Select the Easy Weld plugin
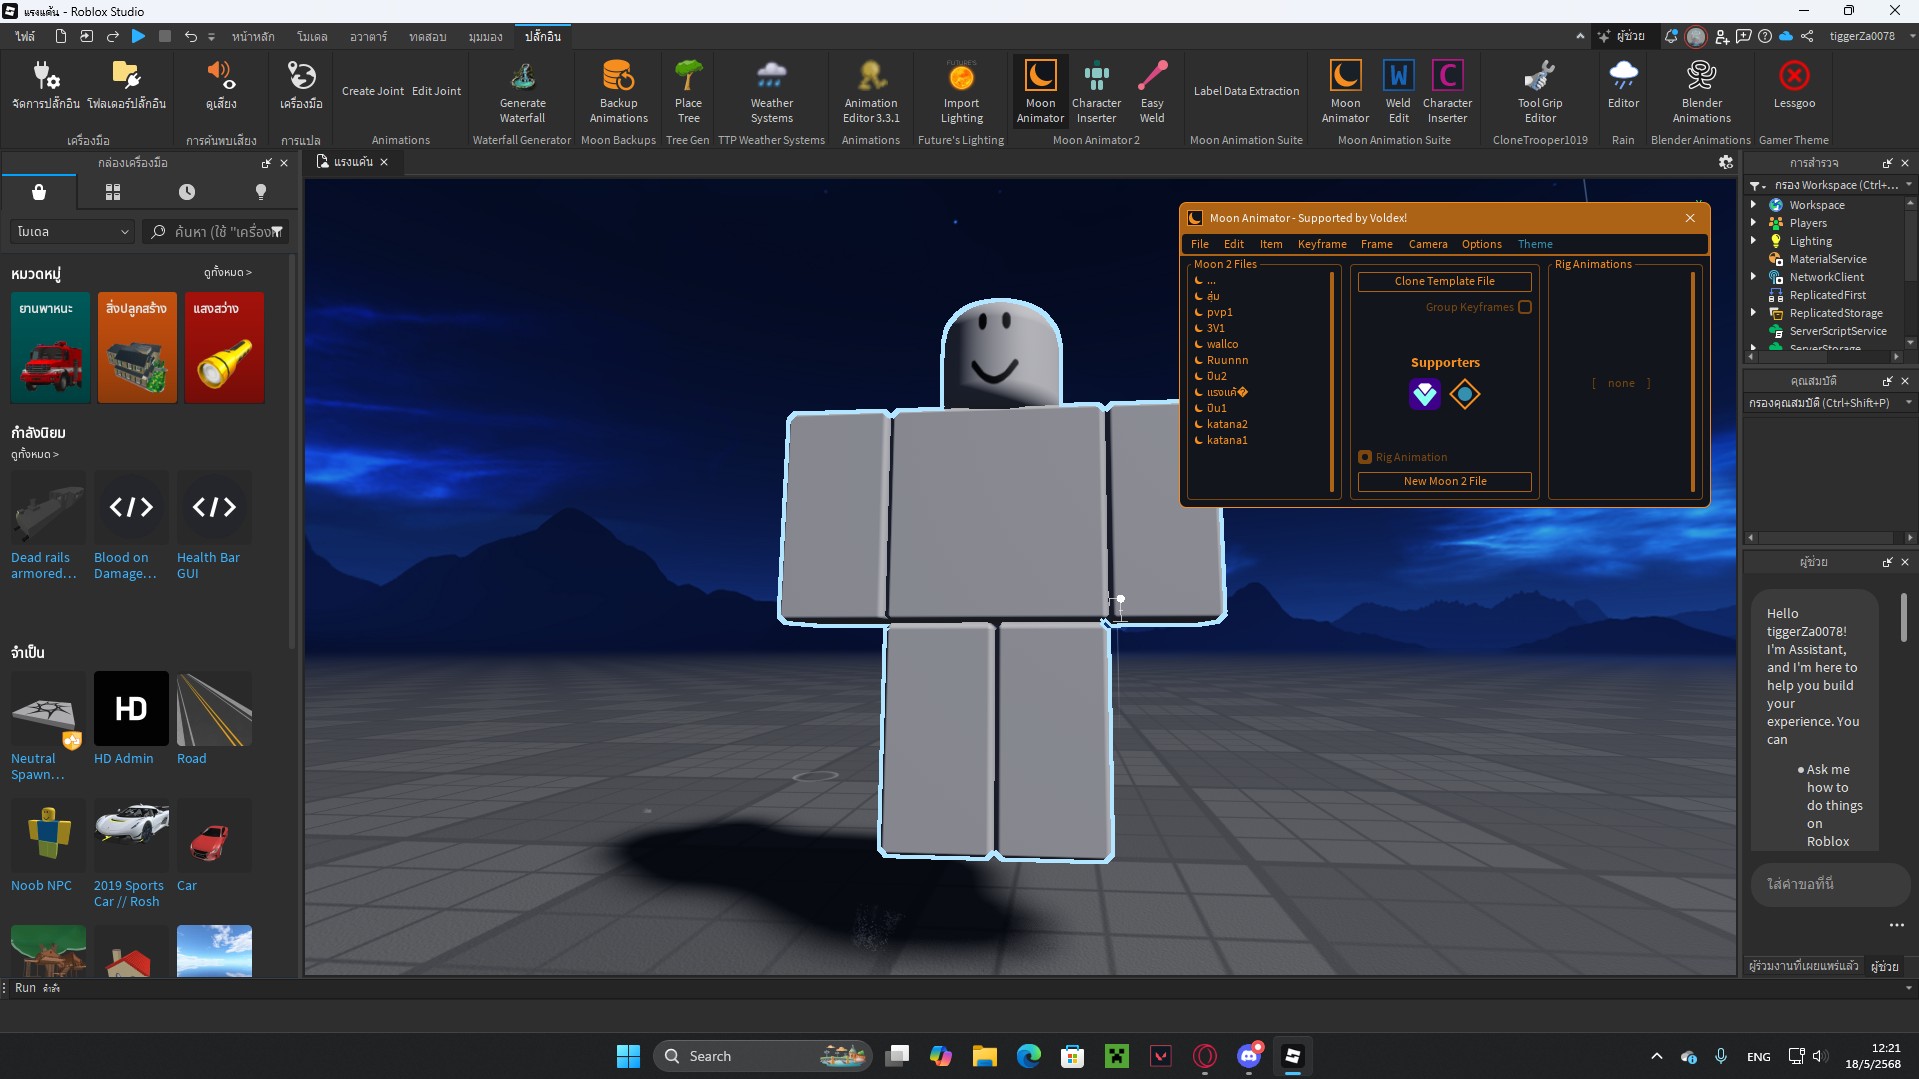The width and height of the screenshot is (1919, 1079). [x=1152, y=91]
